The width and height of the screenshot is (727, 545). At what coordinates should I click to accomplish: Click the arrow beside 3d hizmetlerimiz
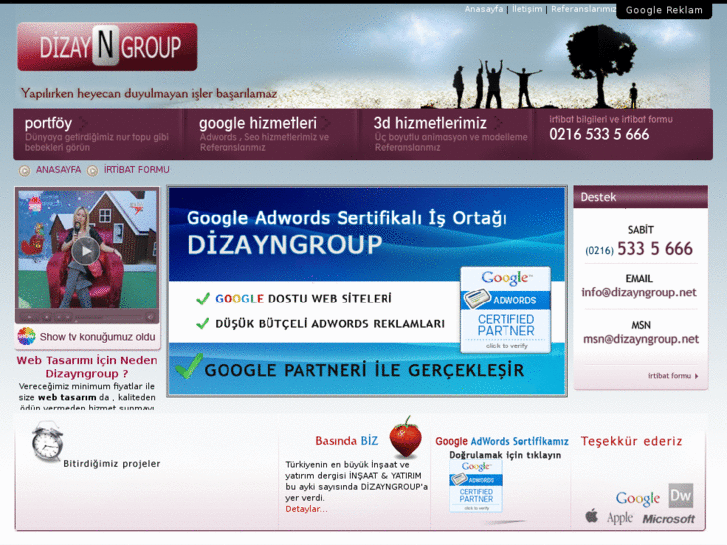(497, 123)
